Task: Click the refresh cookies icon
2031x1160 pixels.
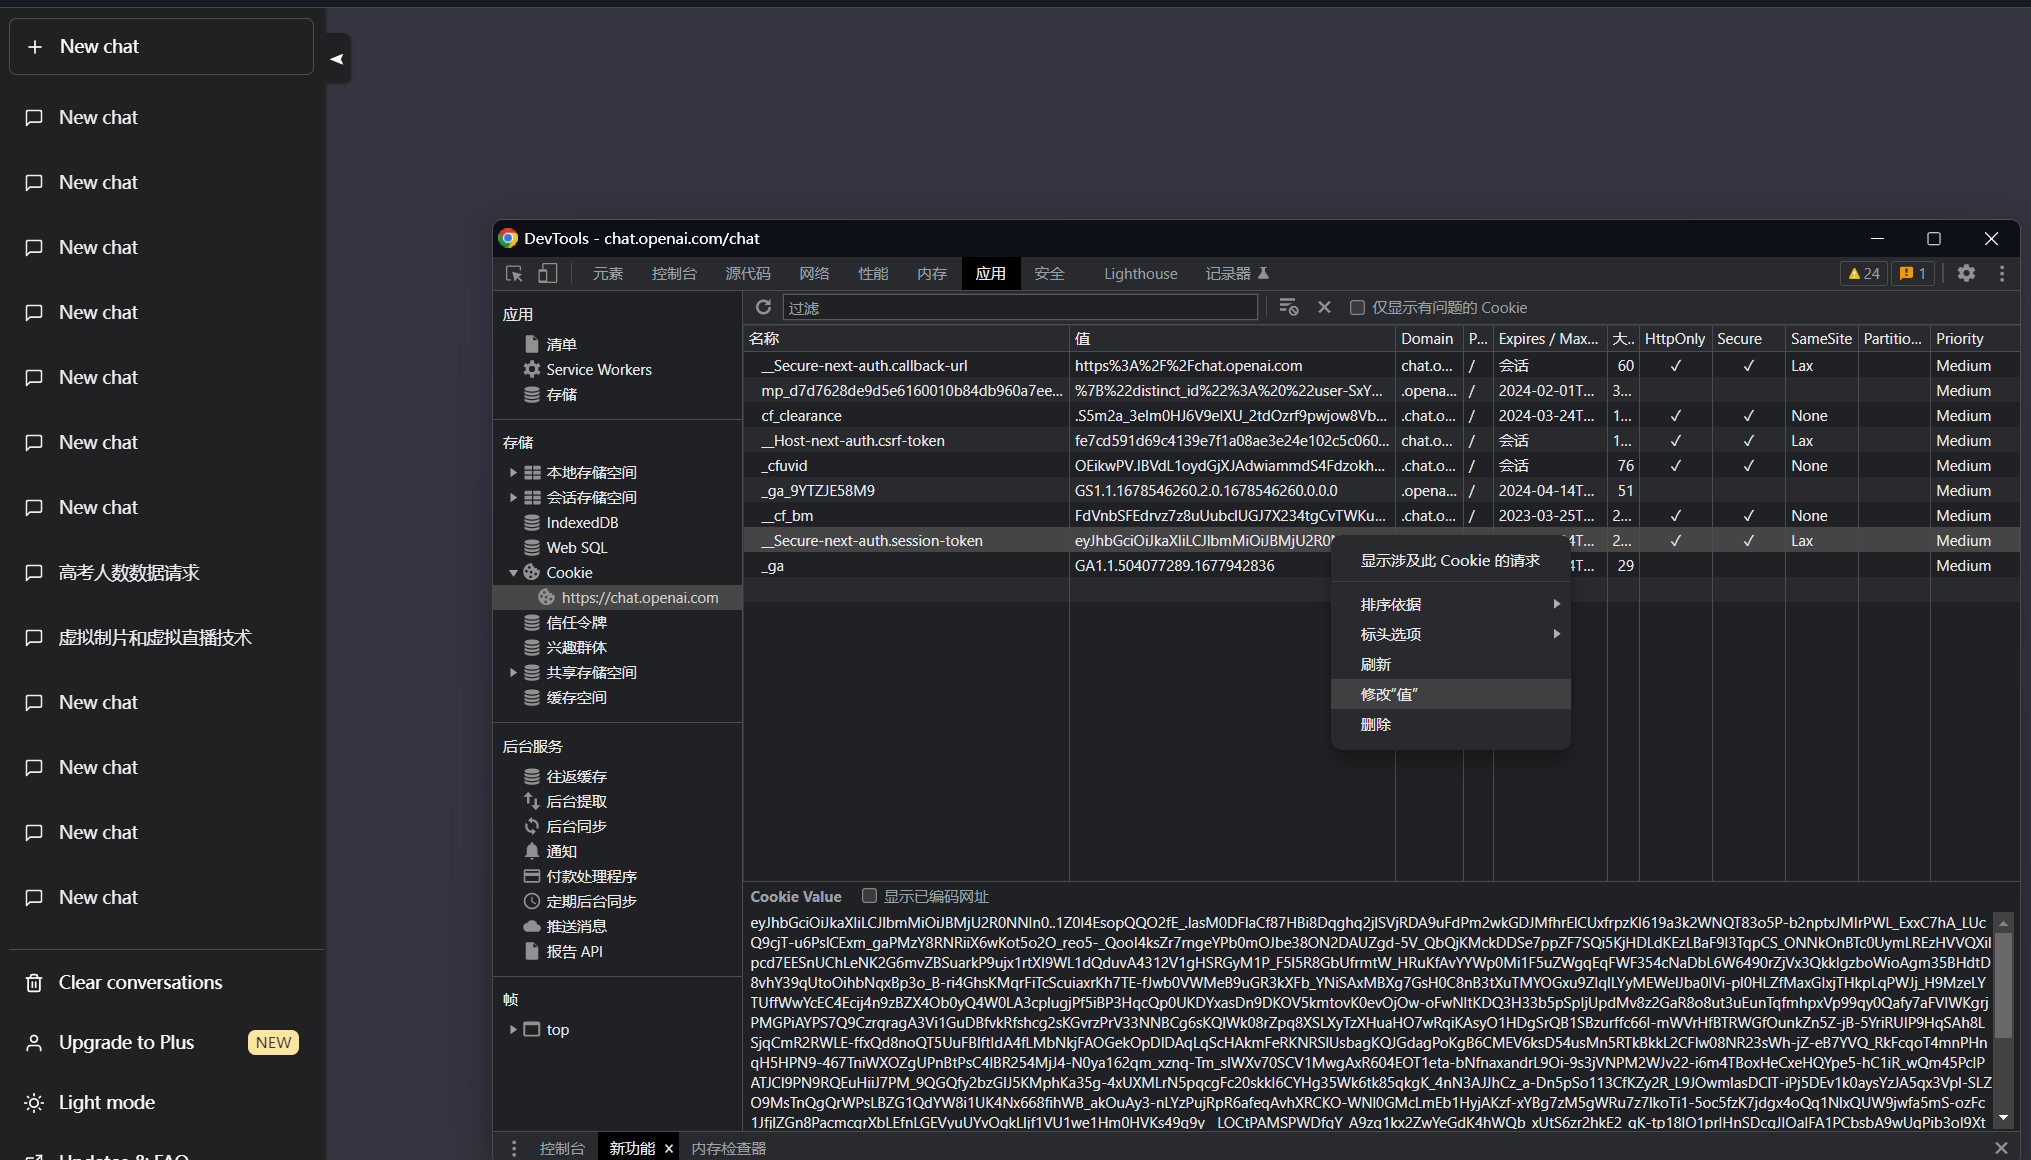Action: tap(764, 308)
